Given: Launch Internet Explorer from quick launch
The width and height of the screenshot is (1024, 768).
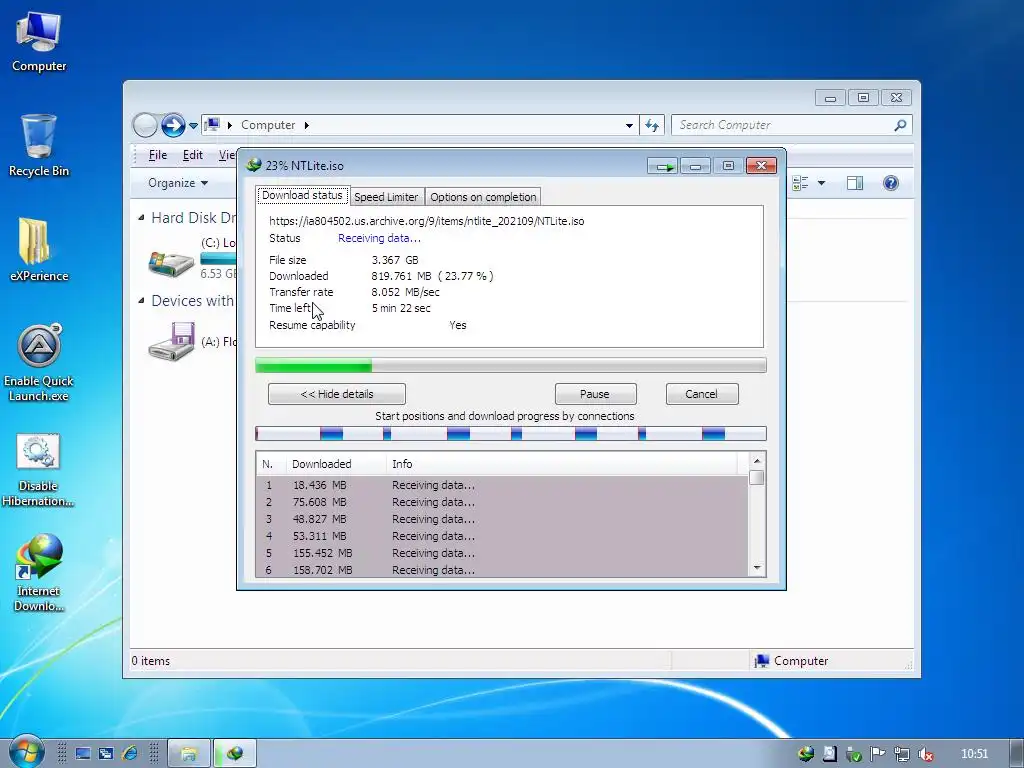Looking at the screenshot, I should pos(129,754).
